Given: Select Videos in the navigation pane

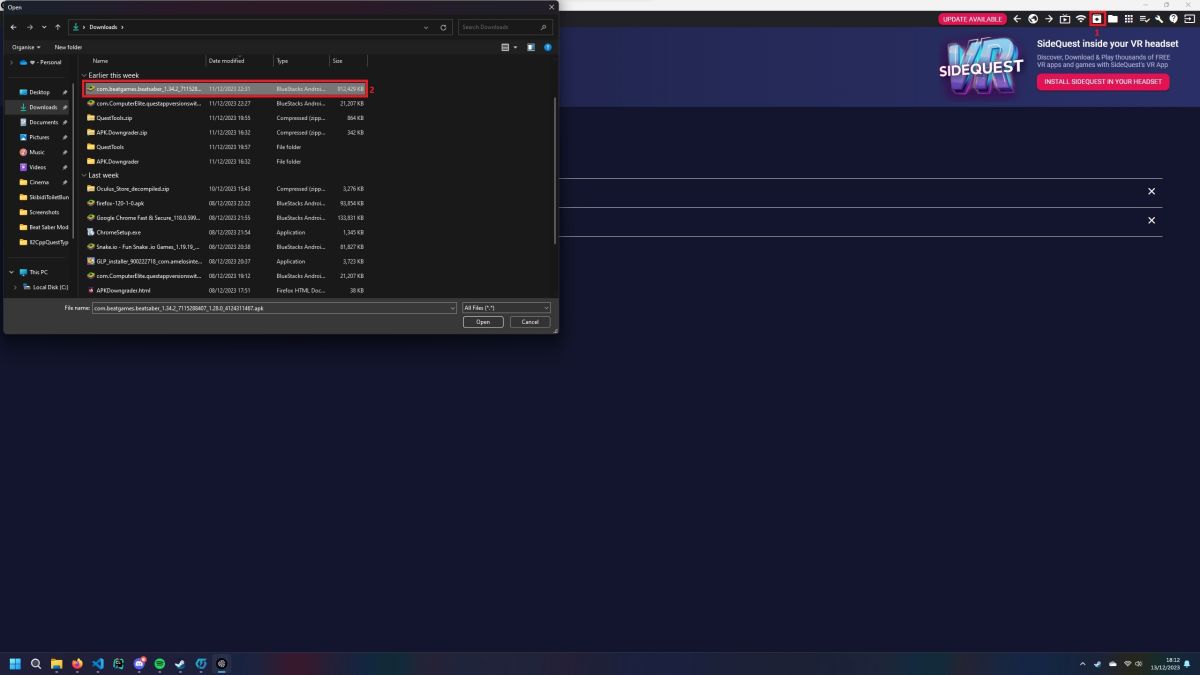Looking at the screenshot, I should click(x=37, y=167).
